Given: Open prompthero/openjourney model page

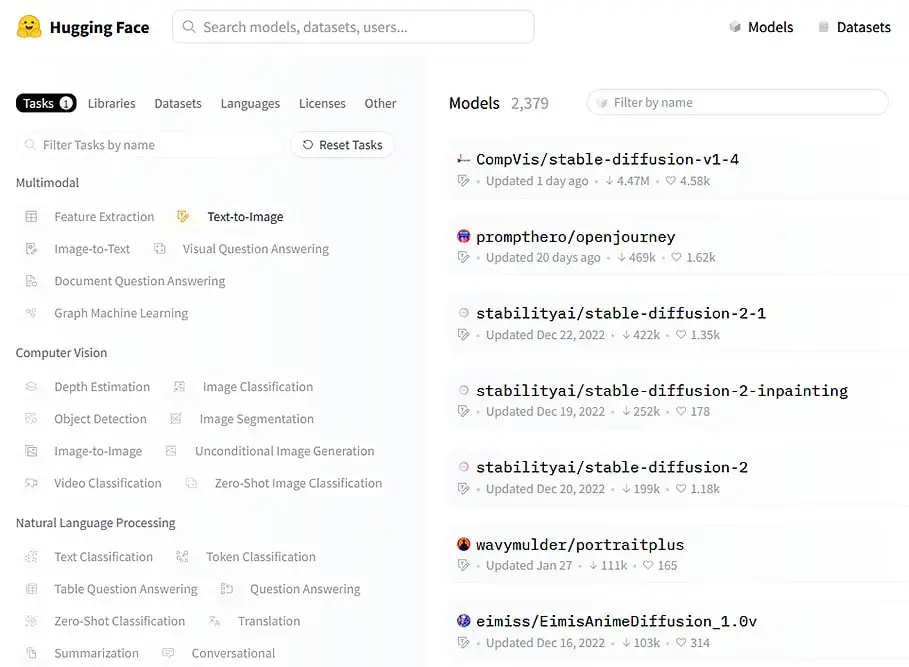Looking at the screenshot, I should (x=576, y=237).
